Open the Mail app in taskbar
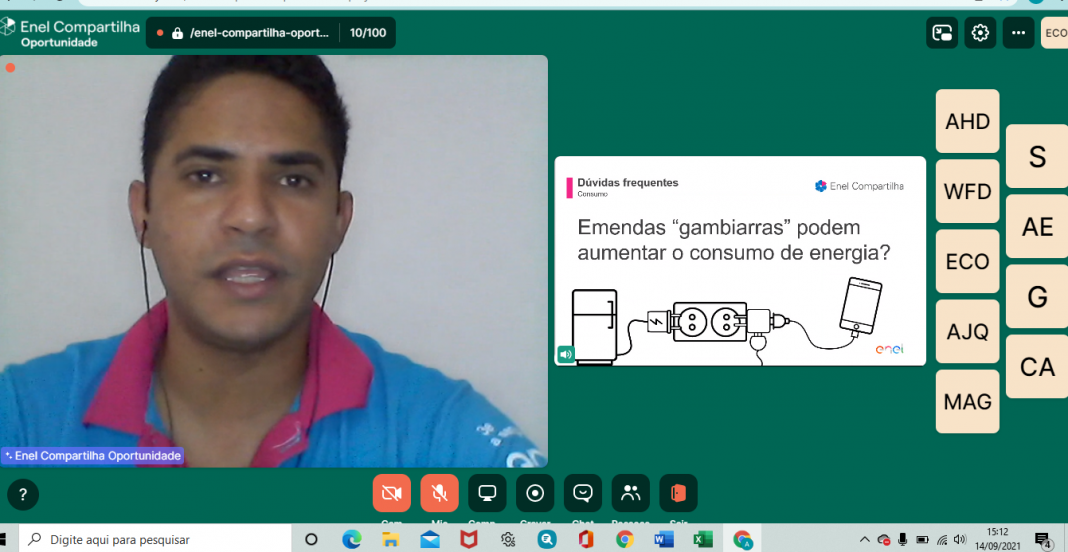The width and height of the screenshot is (1068, 552). 430,540
